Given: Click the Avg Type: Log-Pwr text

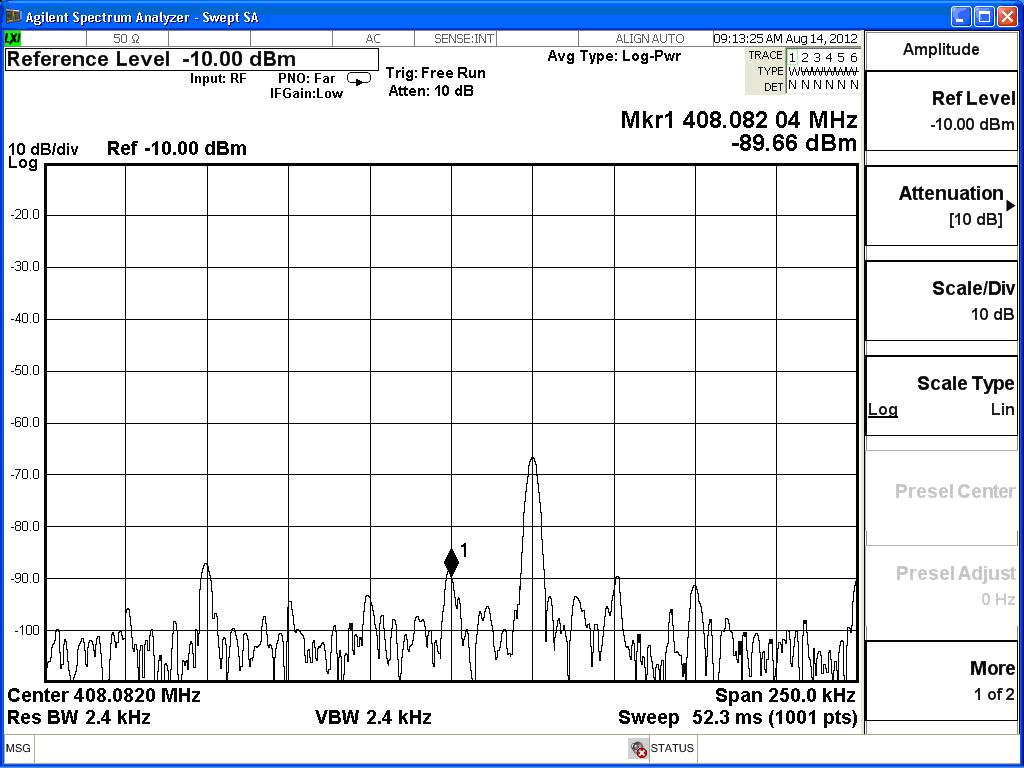Looking at the screenshot, I should point(615,56).
